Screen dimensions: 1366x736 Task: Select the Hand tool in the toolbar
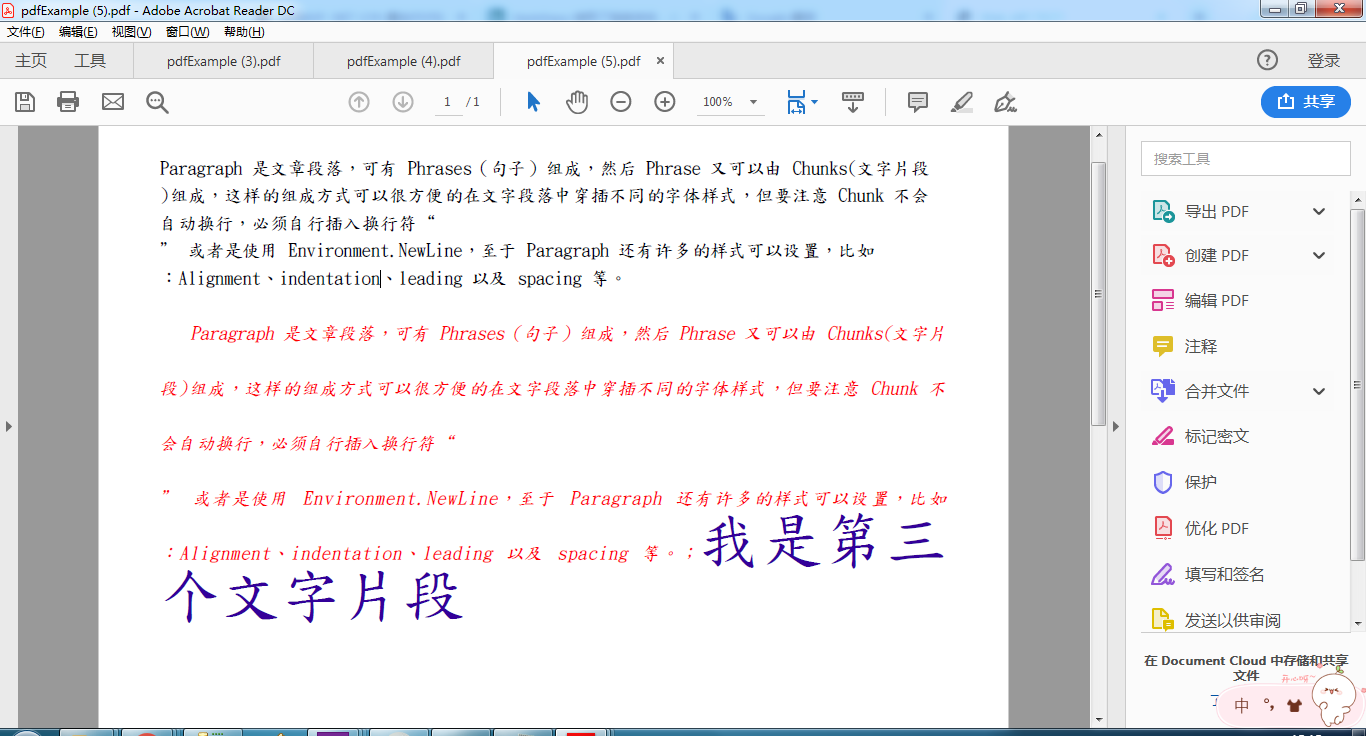pos(577,101)
